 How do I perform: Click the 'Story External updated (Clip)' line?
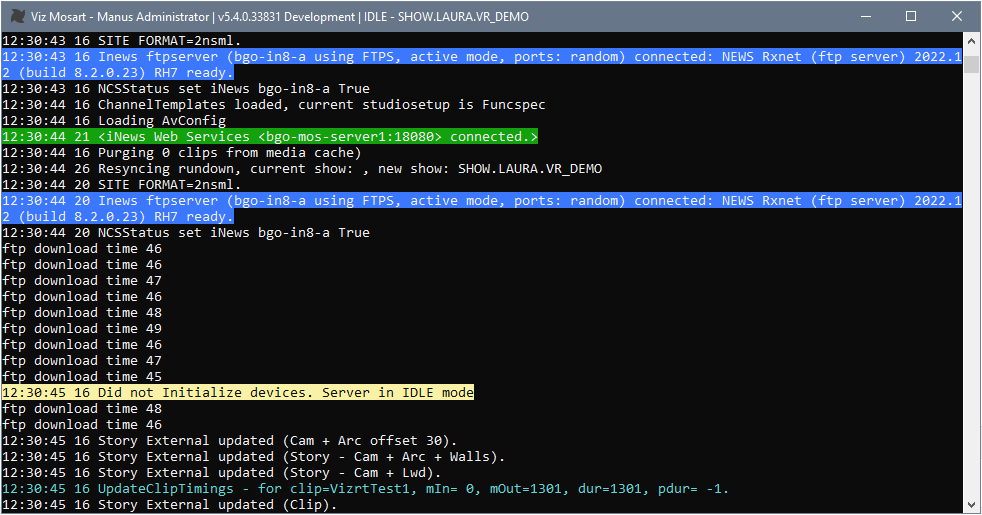pyautogui.click(x=169, y=505)
